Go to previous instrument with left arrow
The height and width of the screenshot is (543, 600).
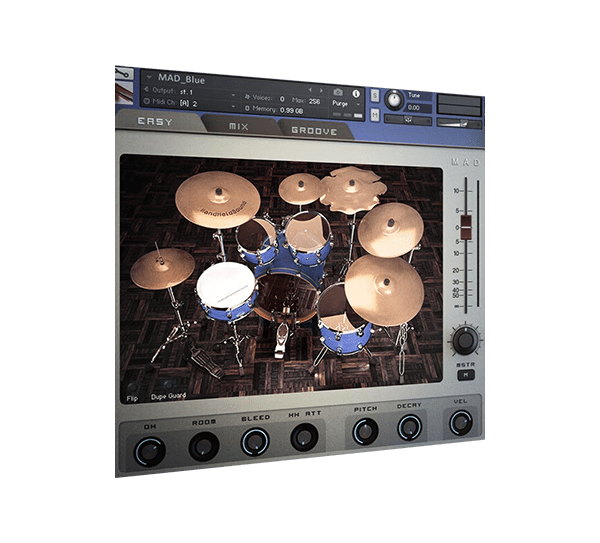[310, 90]
